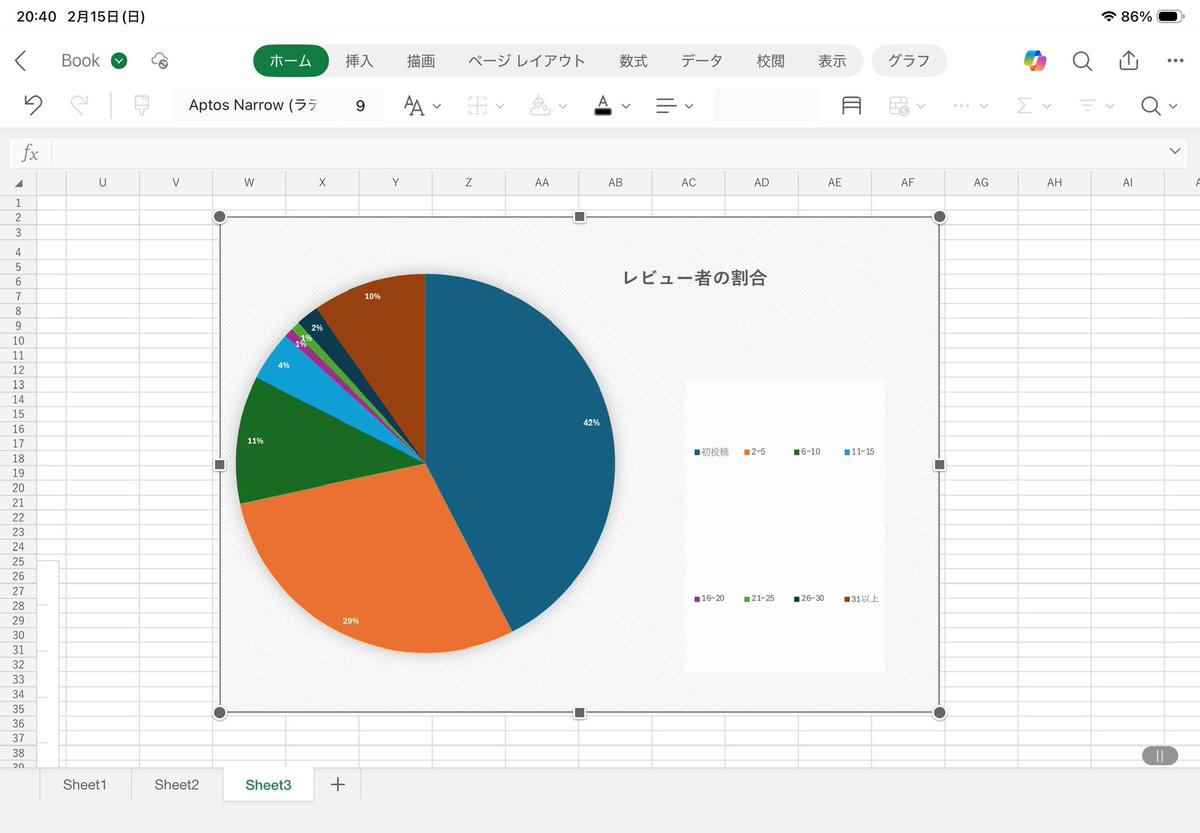Click the 2~5 legend entry
Image resolution: width=1200 pixels, height=833 pixels.
[x=755, y=452]
